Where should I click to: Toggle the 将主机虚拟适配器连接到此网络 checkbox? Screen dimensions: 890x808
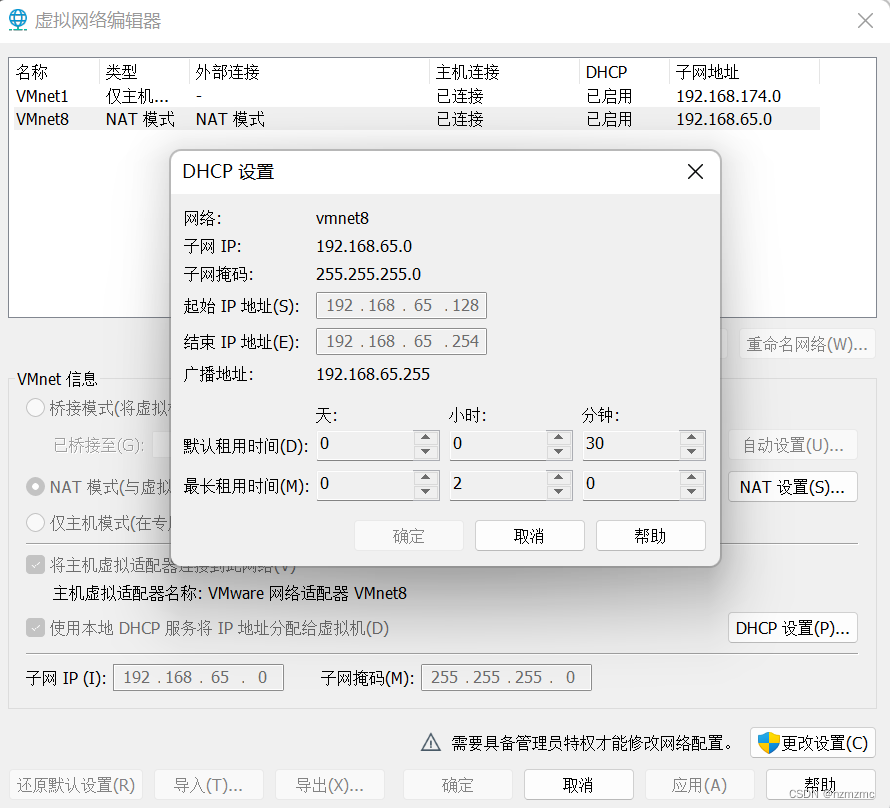(34, 562)
